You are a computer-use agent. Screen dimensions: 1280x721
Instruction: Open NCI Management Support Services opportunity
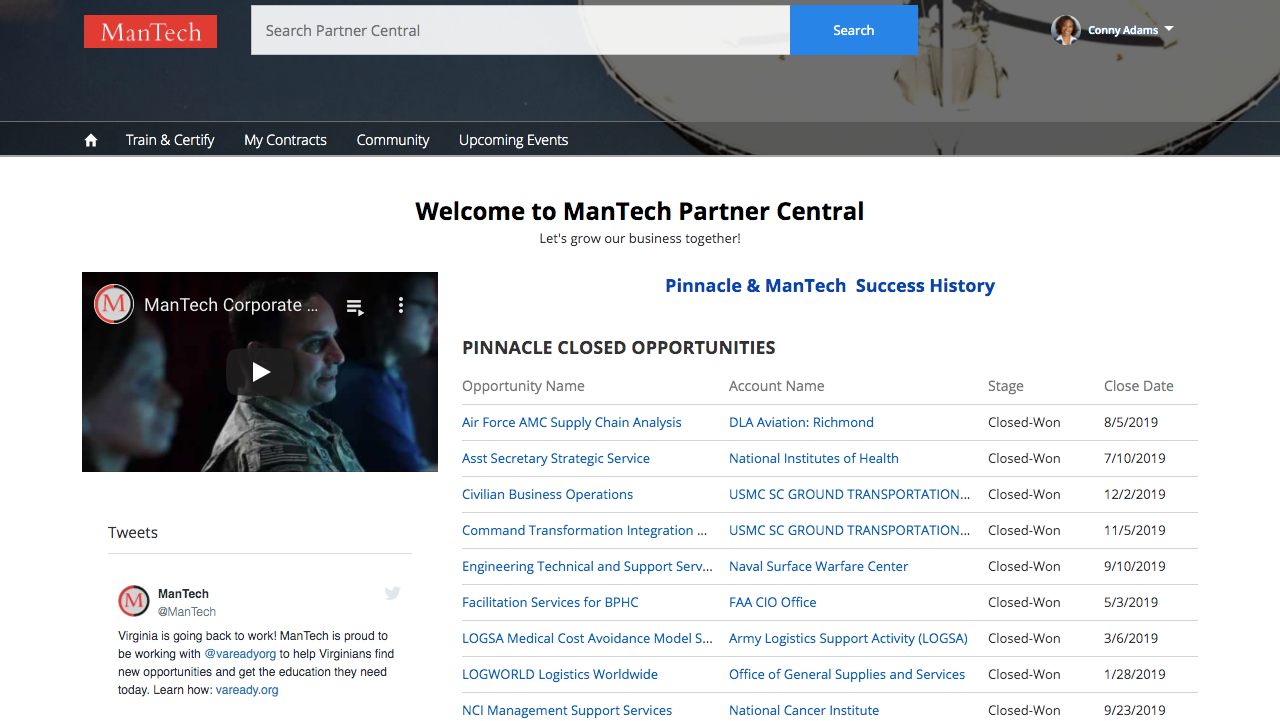pos(567,710)
